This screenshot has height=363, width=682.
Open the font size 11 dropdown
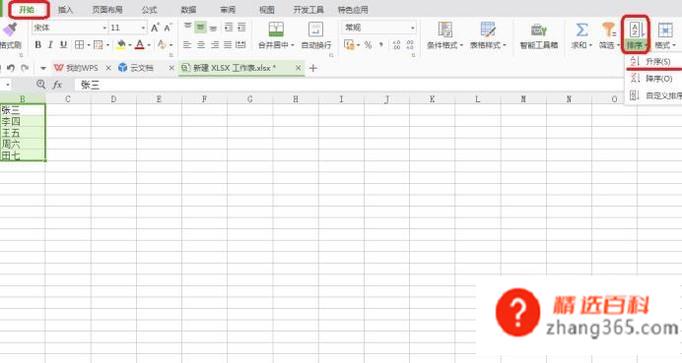143,28
